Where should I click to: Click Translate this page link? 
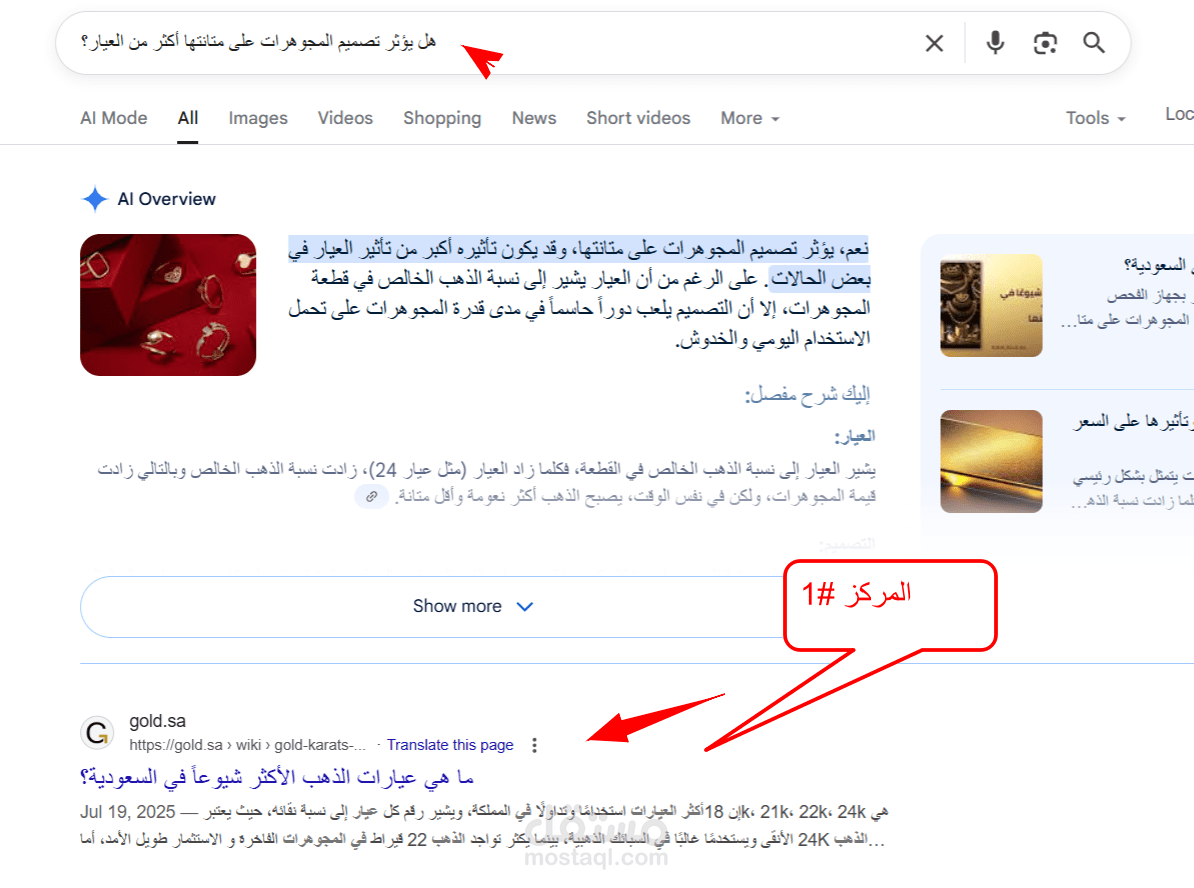click(450, 745)
